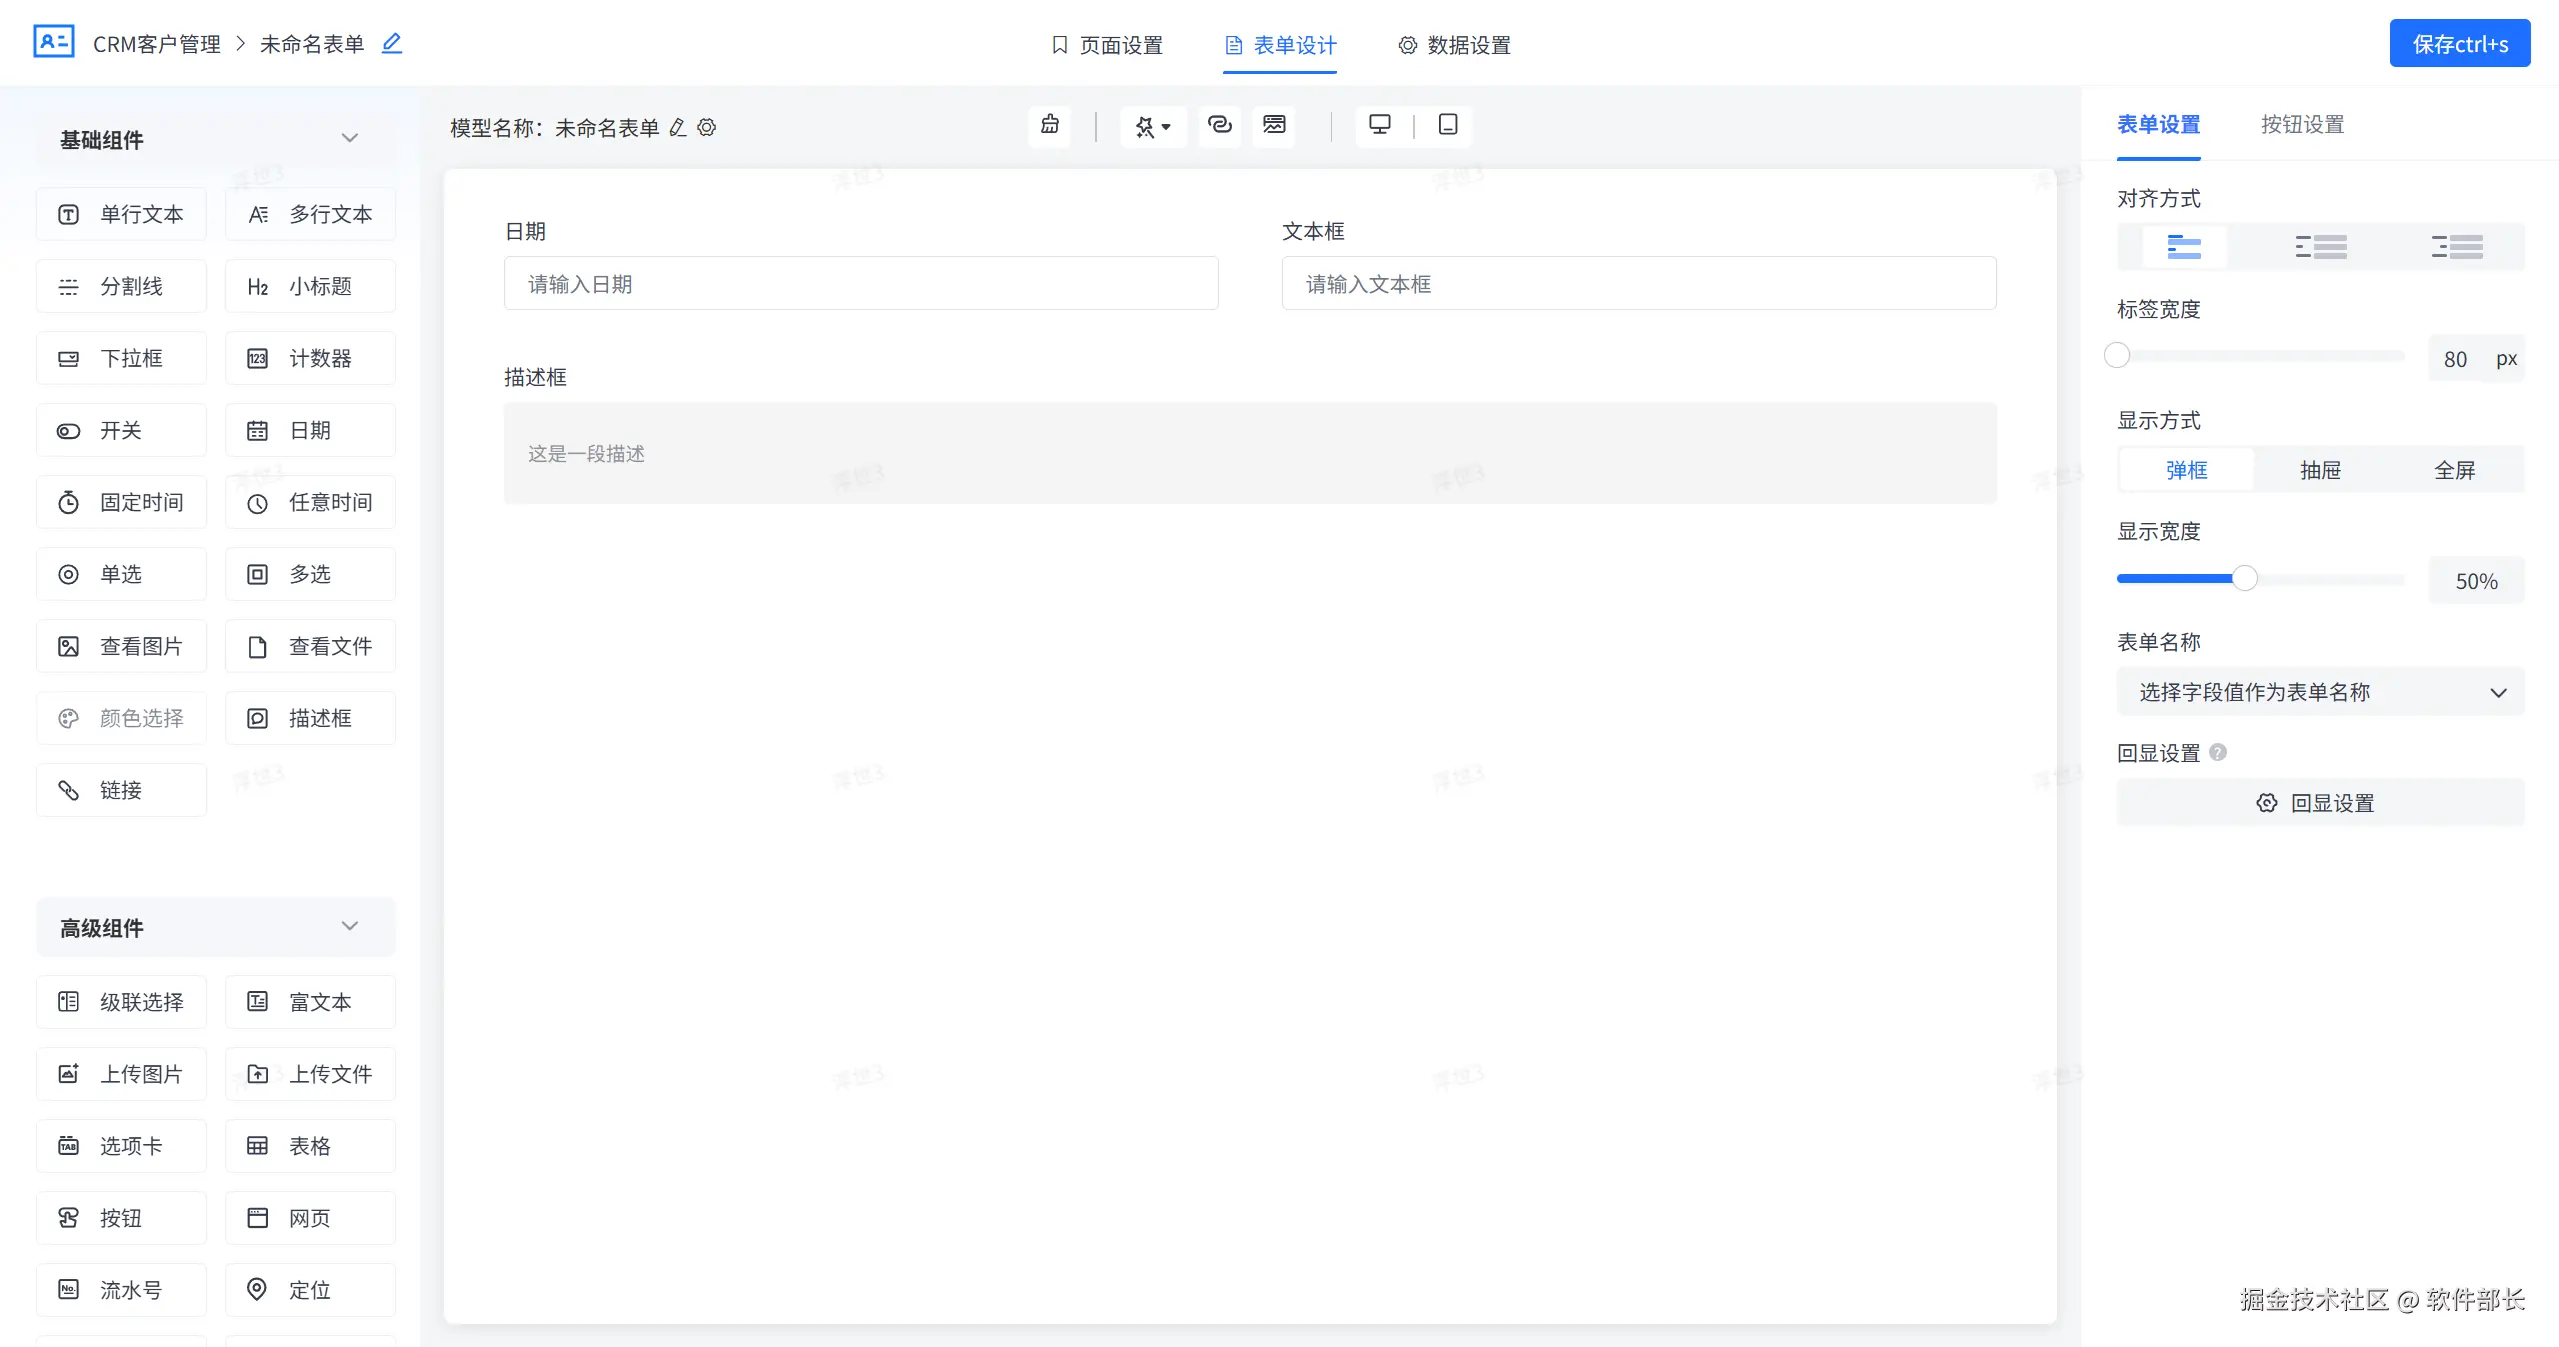Click the broom clear-canvas icon

pyautogui.click(x=1049, y=125)
